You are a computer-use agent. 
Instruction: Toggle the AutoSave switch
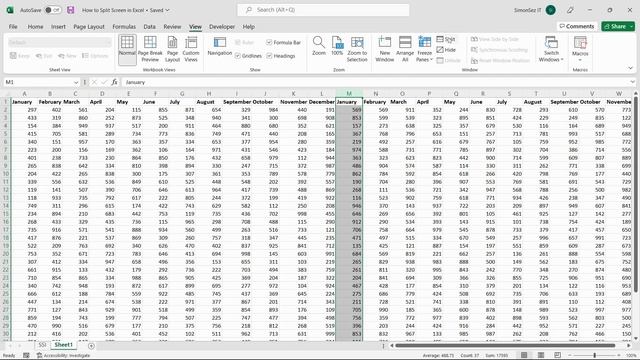53,10
